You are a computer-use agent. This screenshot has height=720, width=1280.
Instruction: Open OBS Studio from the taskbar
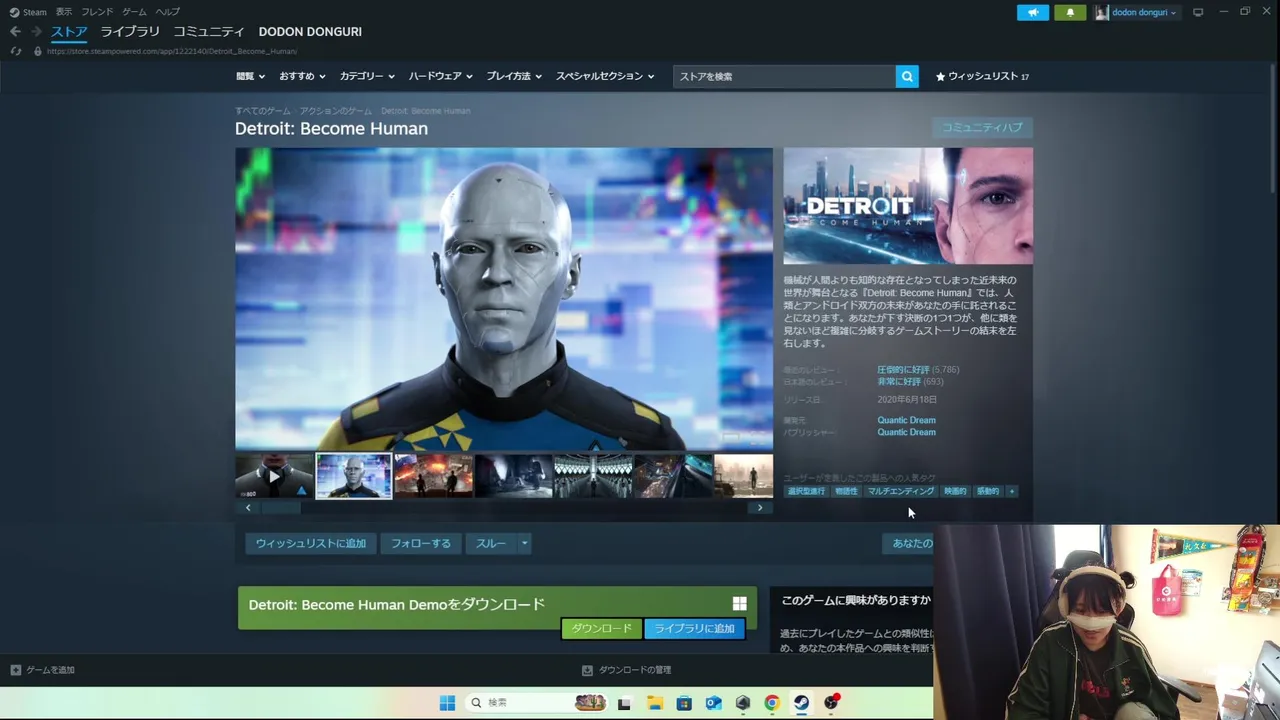pos(831,703)
